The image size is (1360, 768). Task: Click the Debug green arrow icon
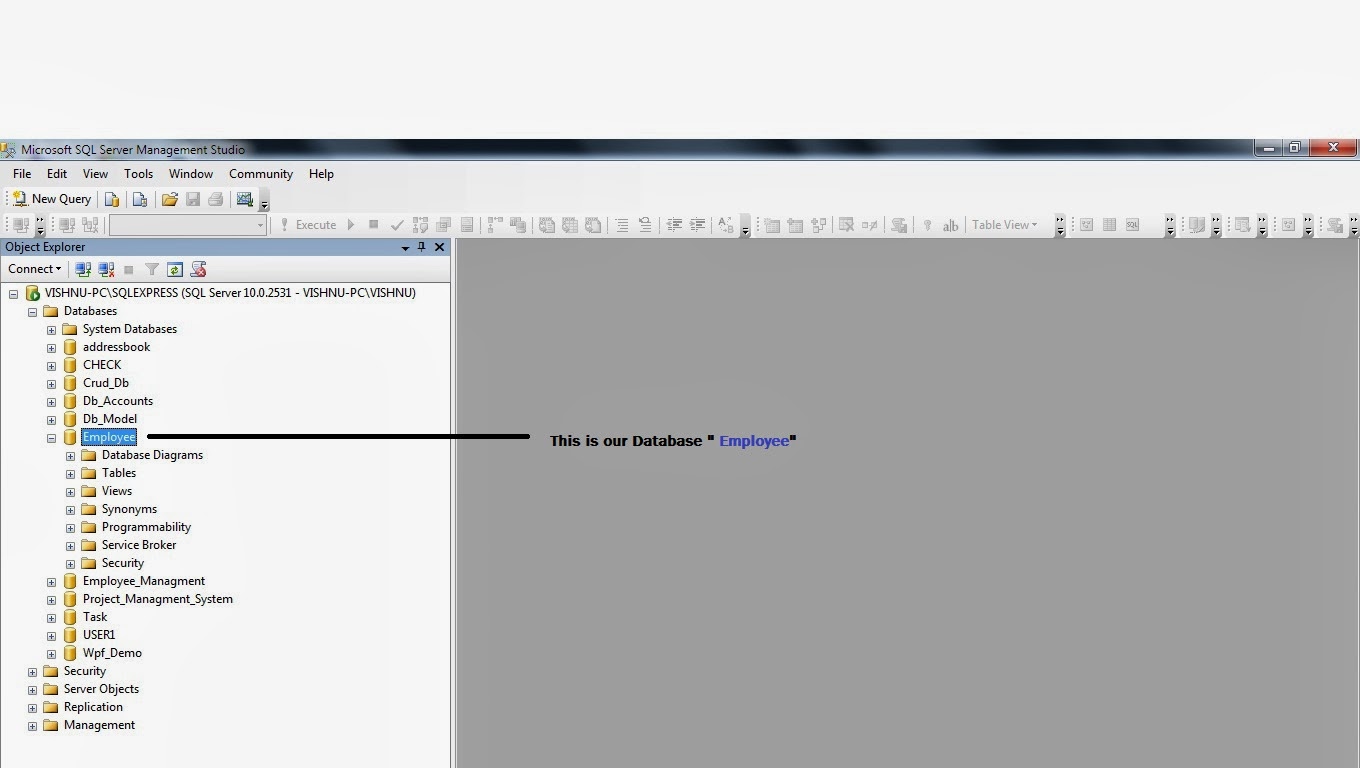[x=351, y=225]
